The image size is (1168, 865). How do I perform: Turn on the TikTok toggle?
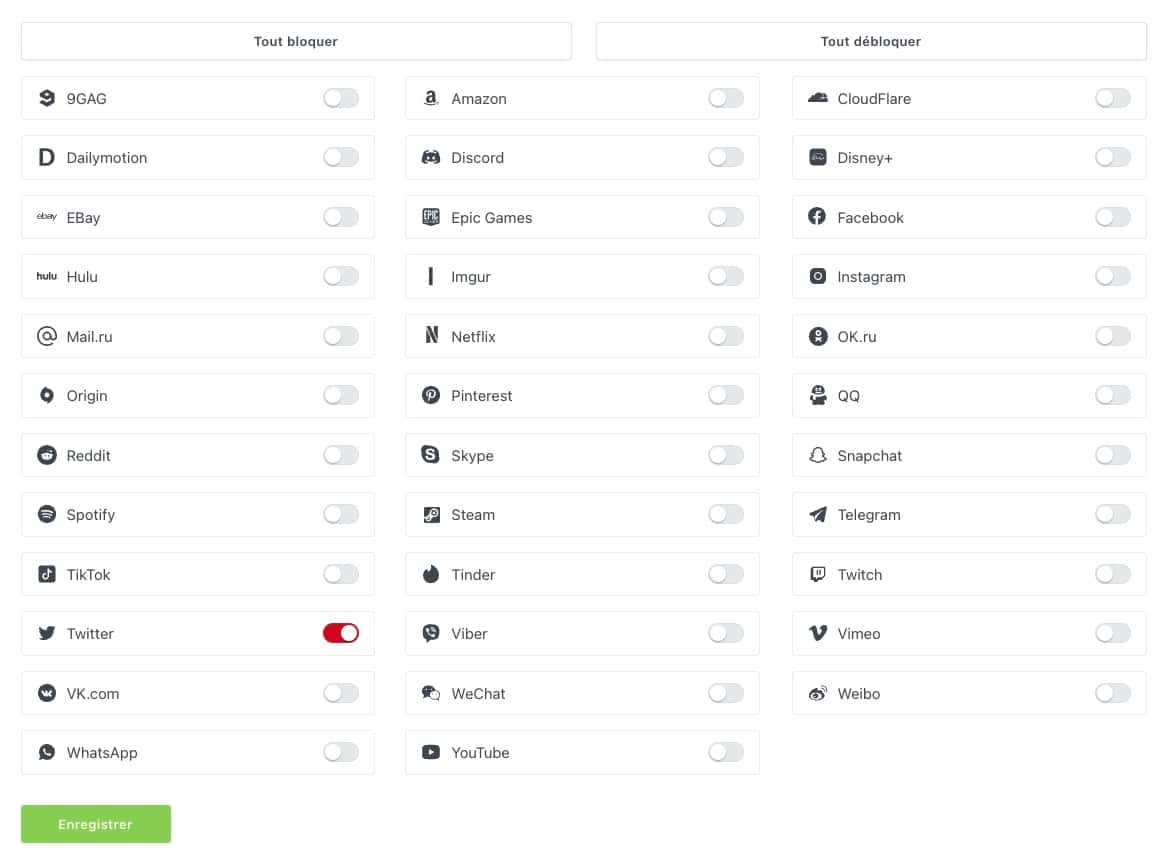coord(341,574)
